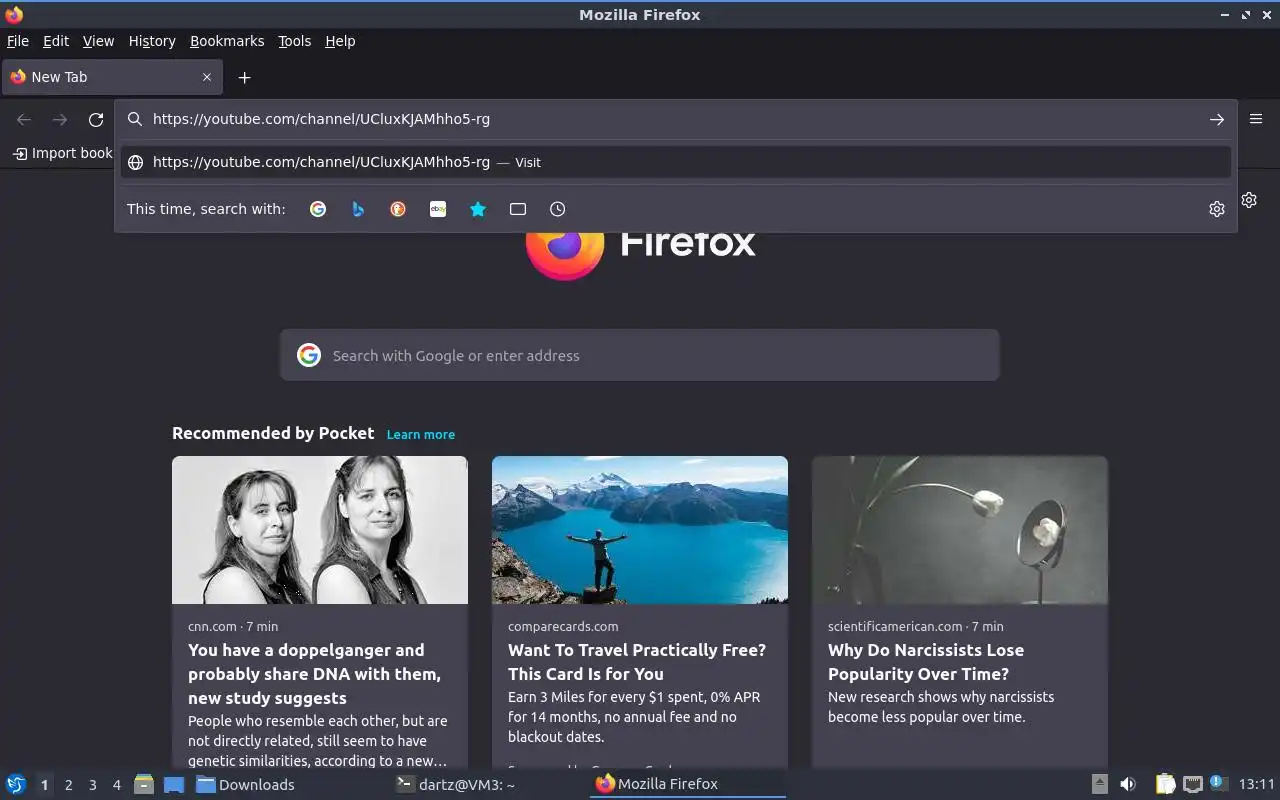Click Import bookmarks toolbar item
This screenshot has height=800, width=1280.
[x=62, y=153]
